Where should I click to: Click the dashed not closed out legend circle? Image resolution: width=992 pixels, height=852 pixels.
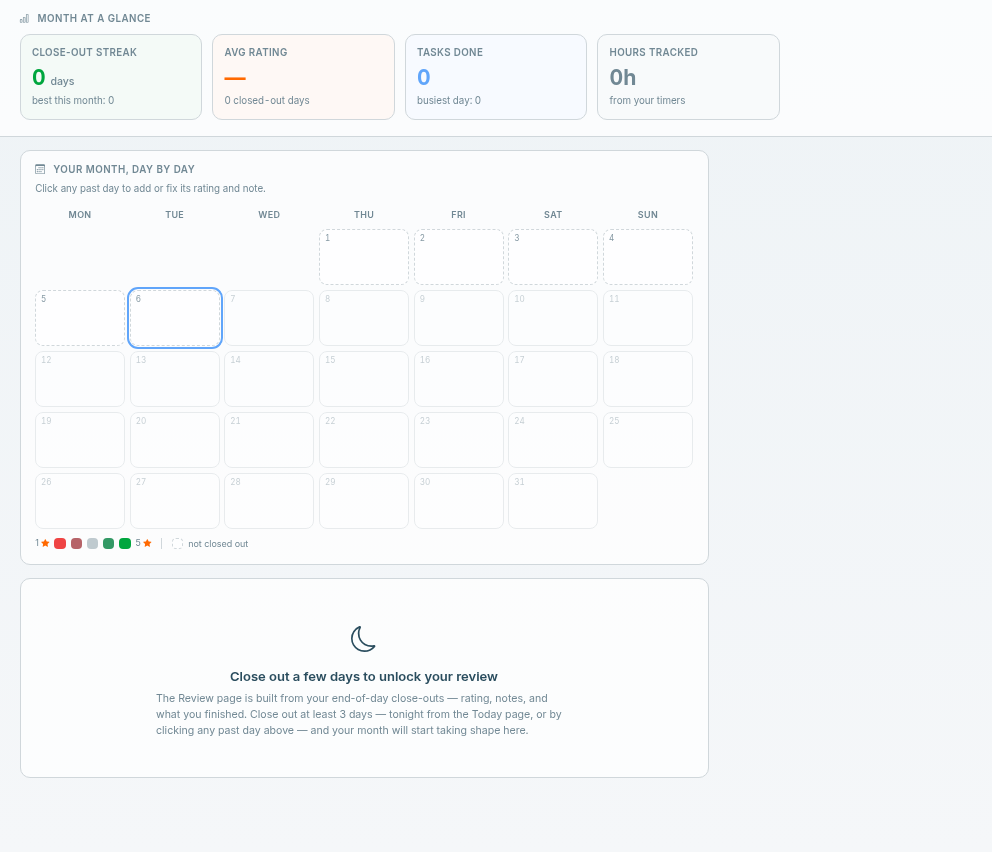pyautogui.click(x=178, y=544)
